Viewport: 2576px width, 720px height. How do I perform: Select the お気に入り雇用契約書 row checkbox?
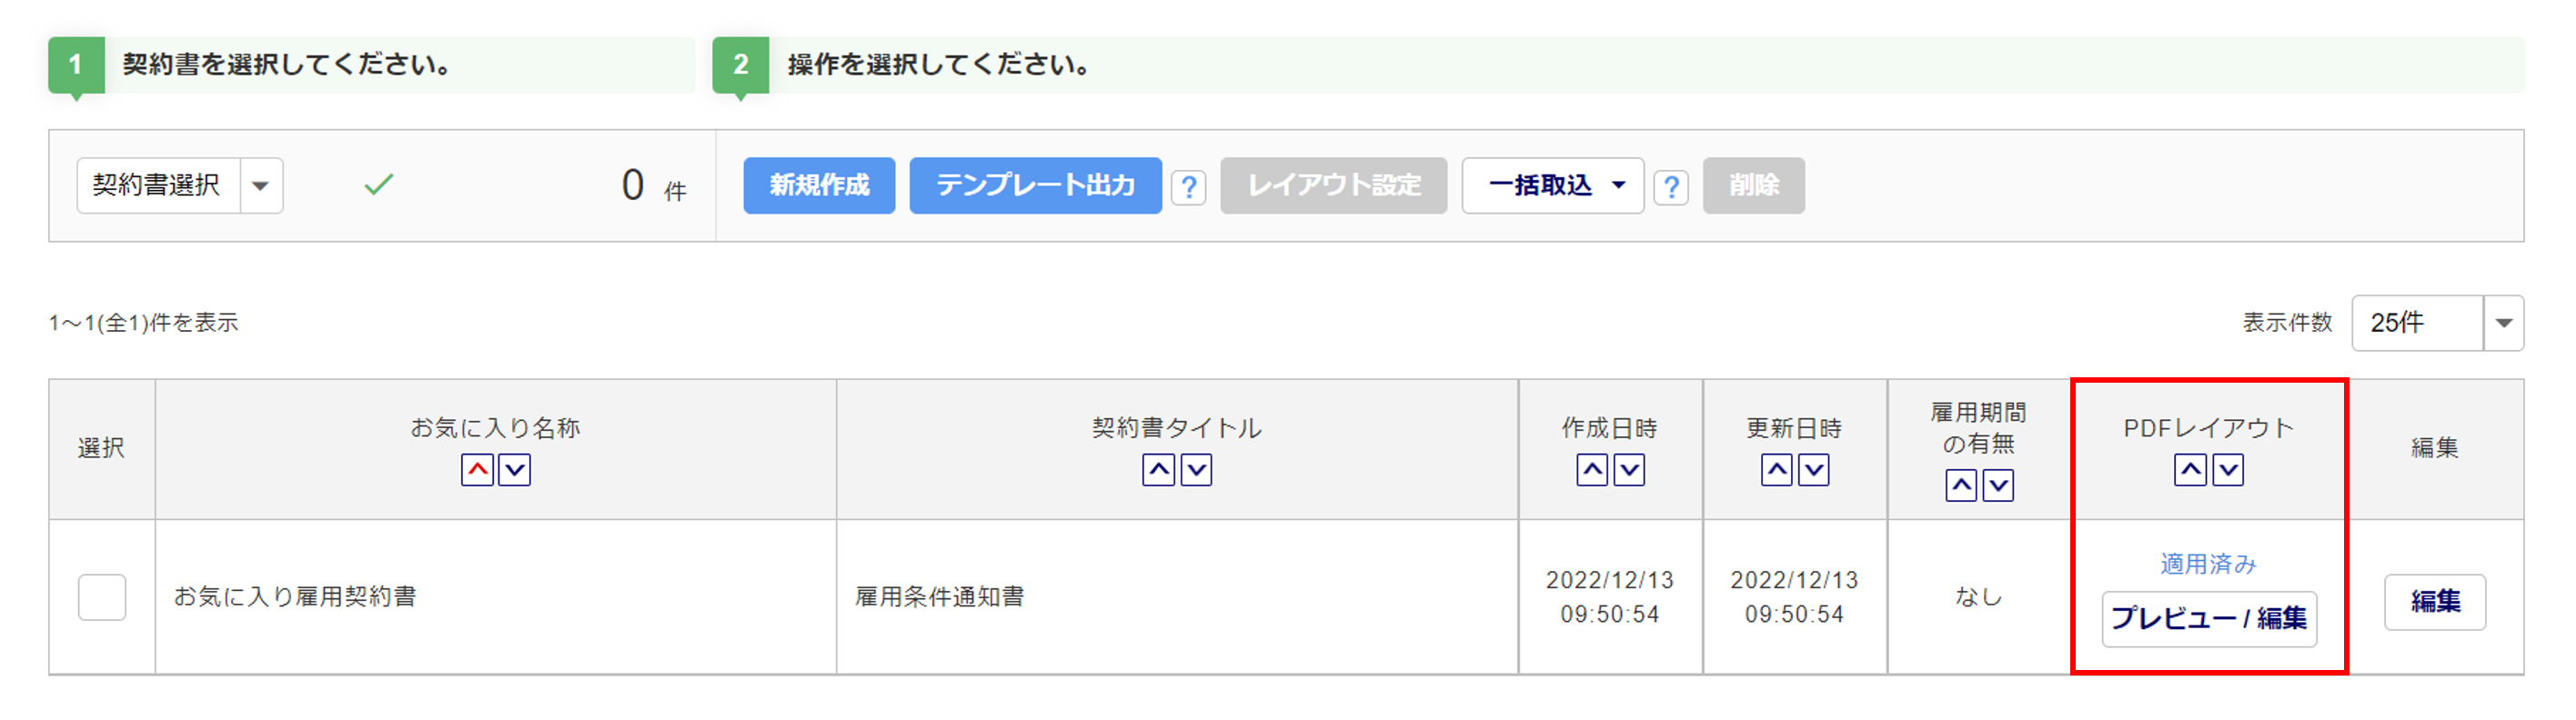pyautogui.click(x=102, y=597)
